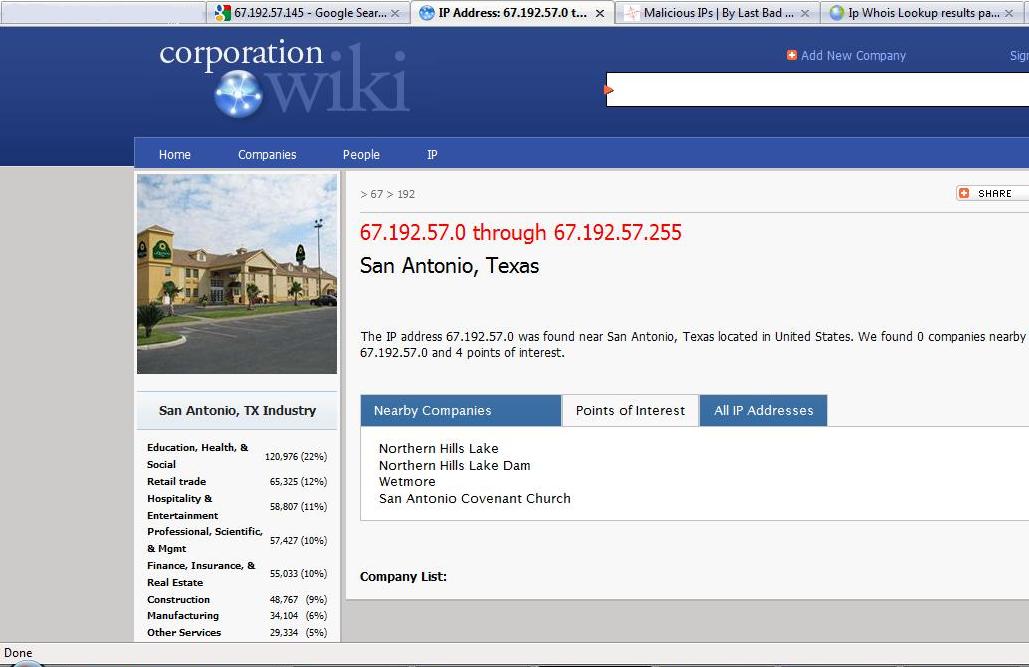Click San Antonio Covenant Church entry
This screenshot has height=667, width=1029.
click(474, 498)
